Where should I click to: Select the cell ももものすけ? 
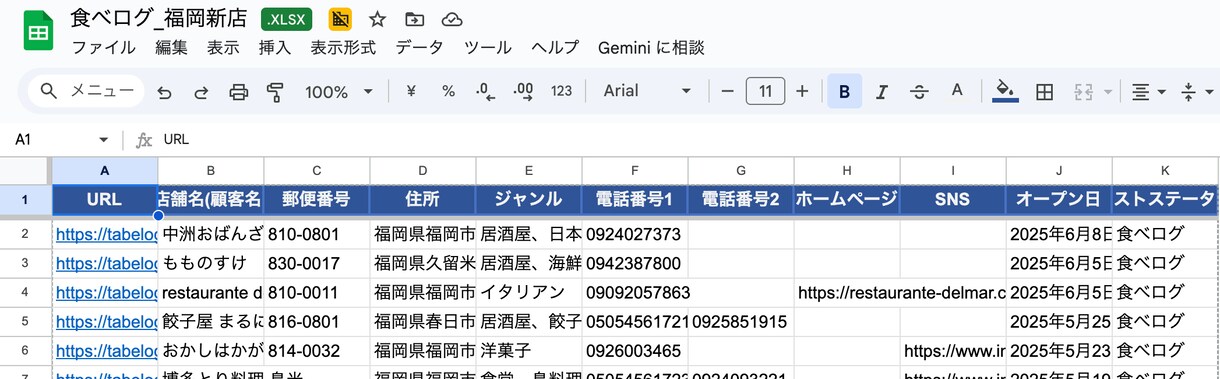coord(211,264)
